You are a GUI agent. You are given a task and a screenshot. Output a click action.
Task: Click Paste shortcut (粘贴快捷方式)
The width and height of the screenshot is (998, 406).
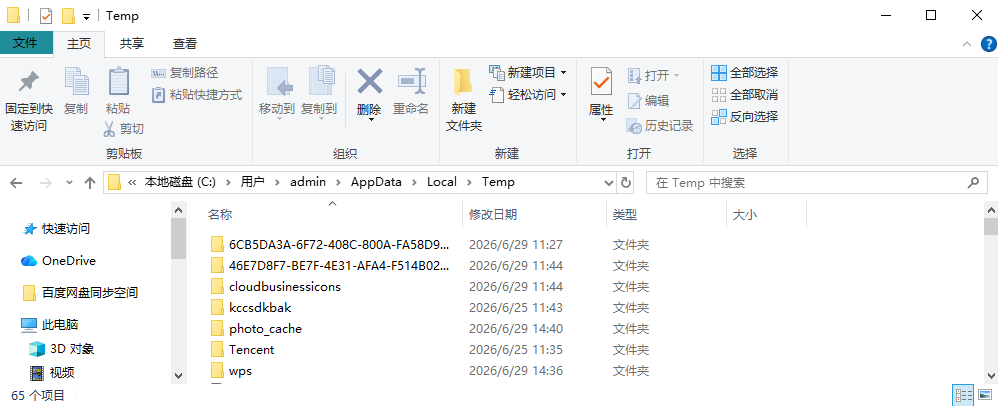coord(197,95)
